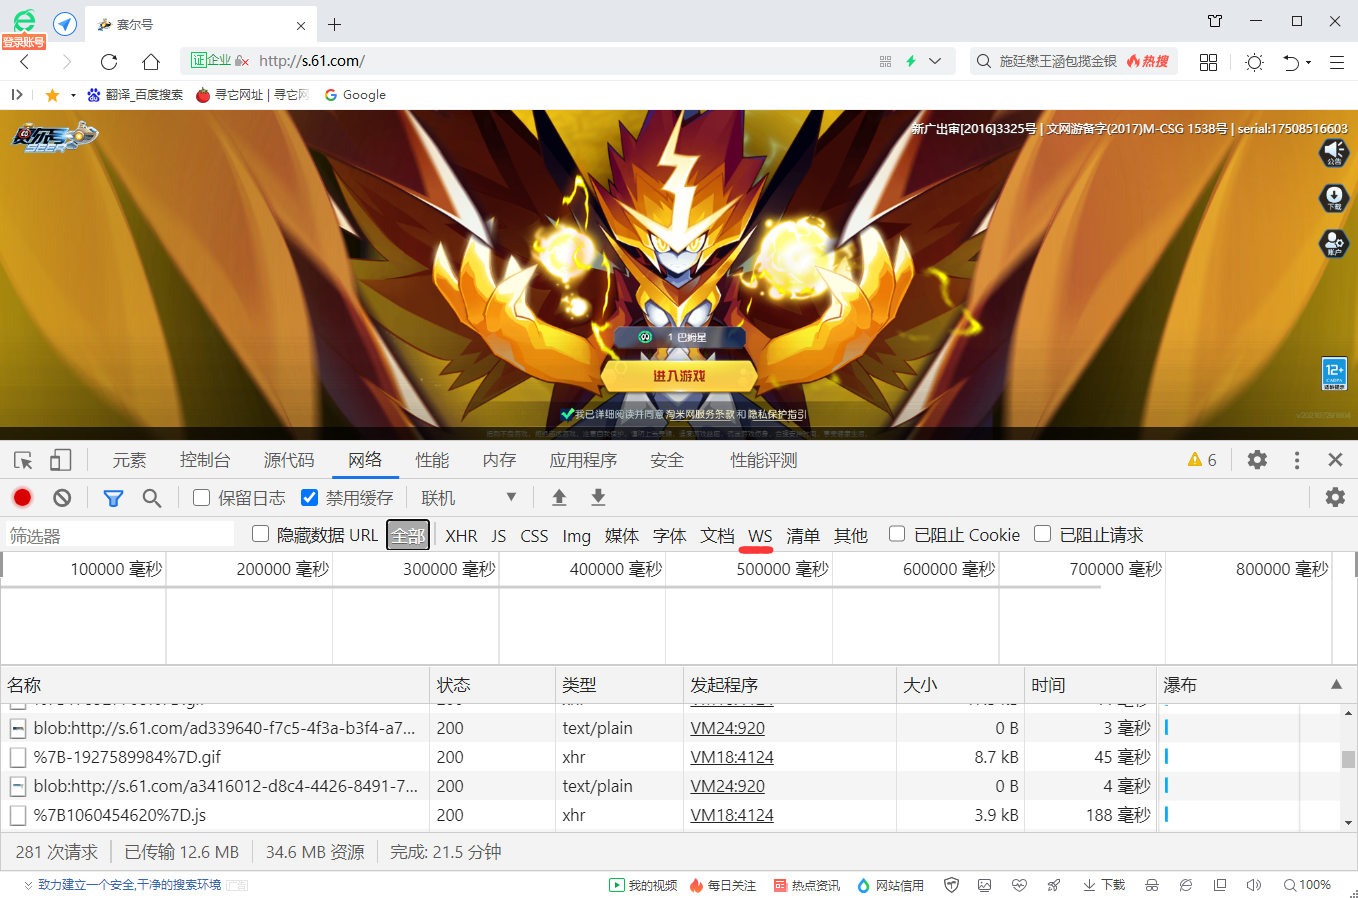The height and width of the screenshot is (898, 1358).
Task: Click the address bar URL s.61.com
Action: (x=312, y=61)
